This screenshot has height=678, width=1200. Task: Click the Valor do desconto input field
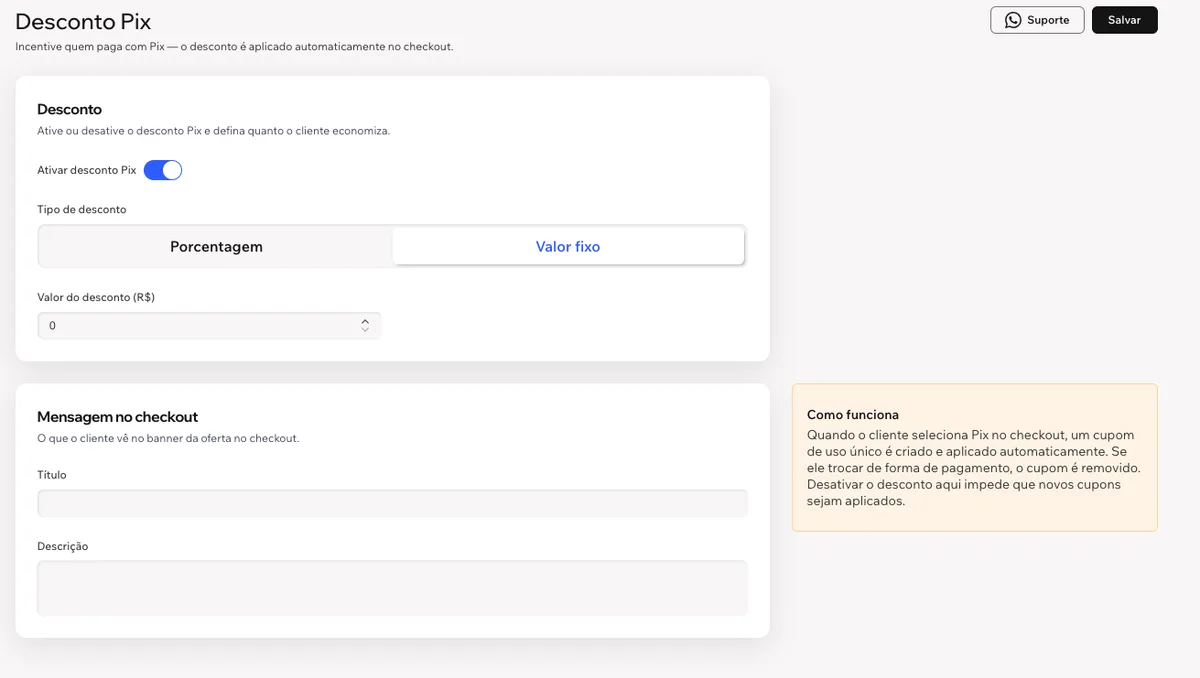[209, 326]
